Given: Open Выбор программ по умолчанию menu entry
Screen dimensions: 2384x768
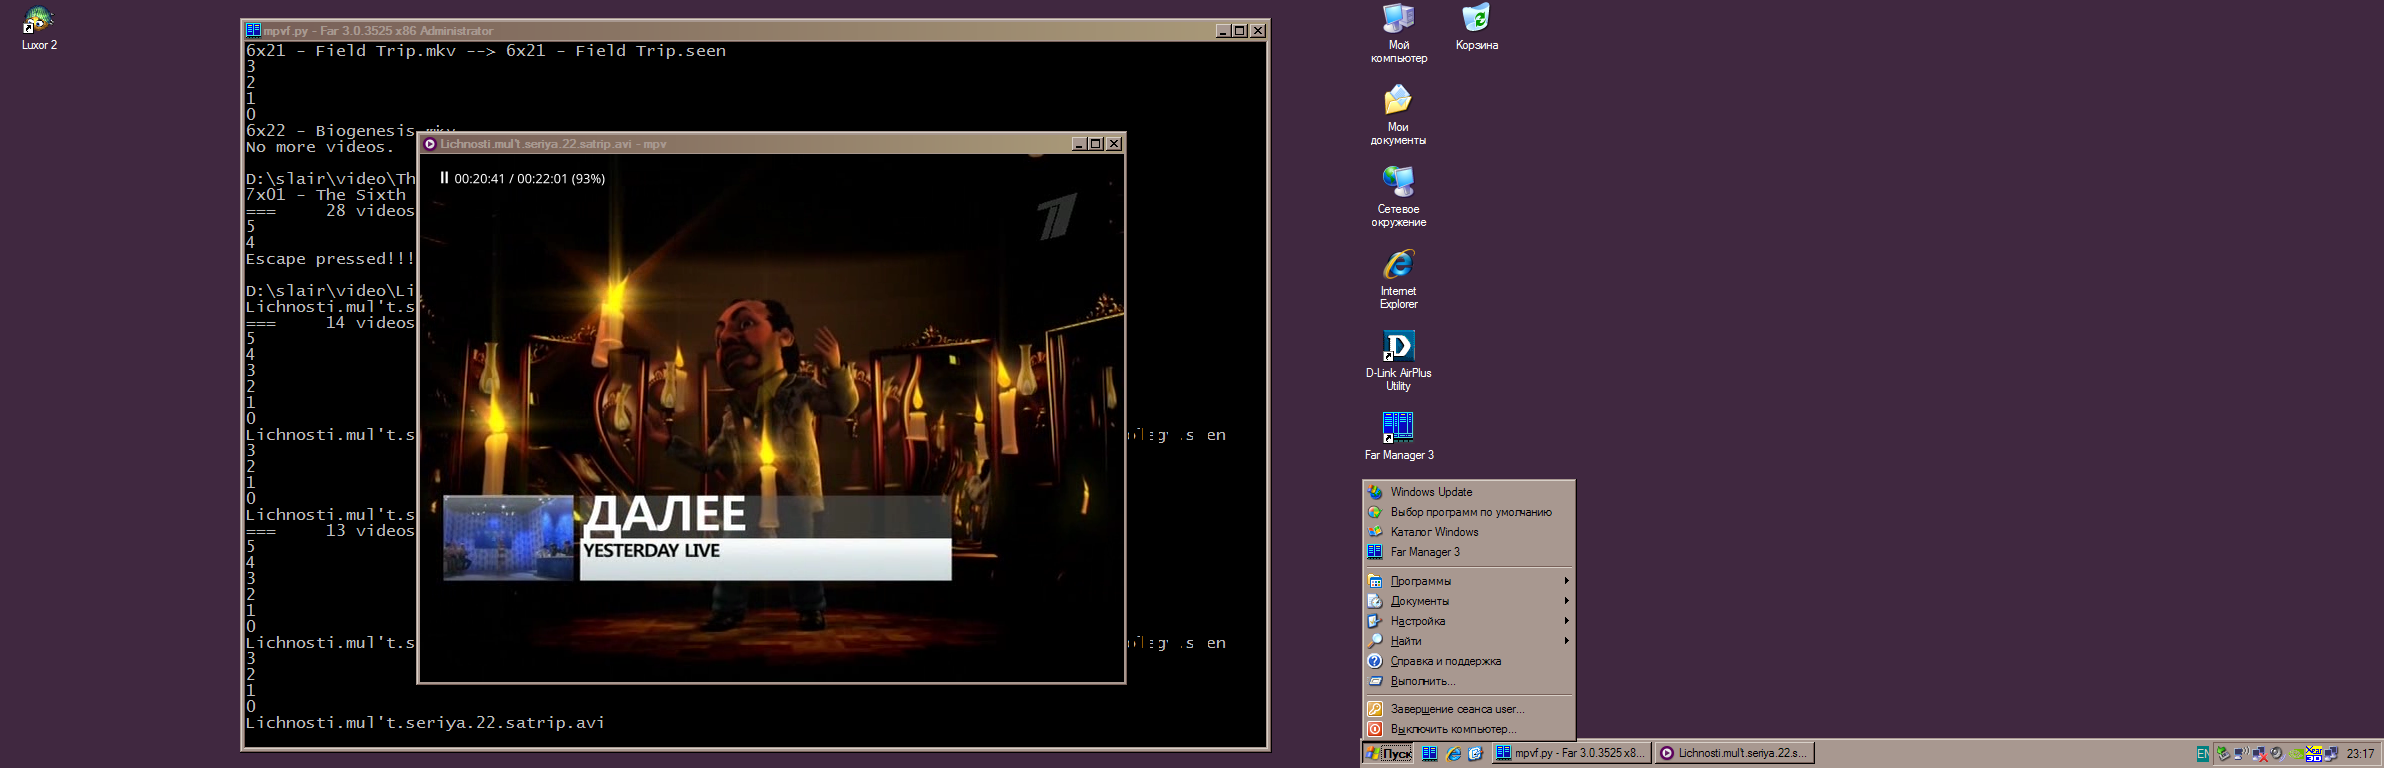Looking at the screenshot, I should (x=1468, y=512).
